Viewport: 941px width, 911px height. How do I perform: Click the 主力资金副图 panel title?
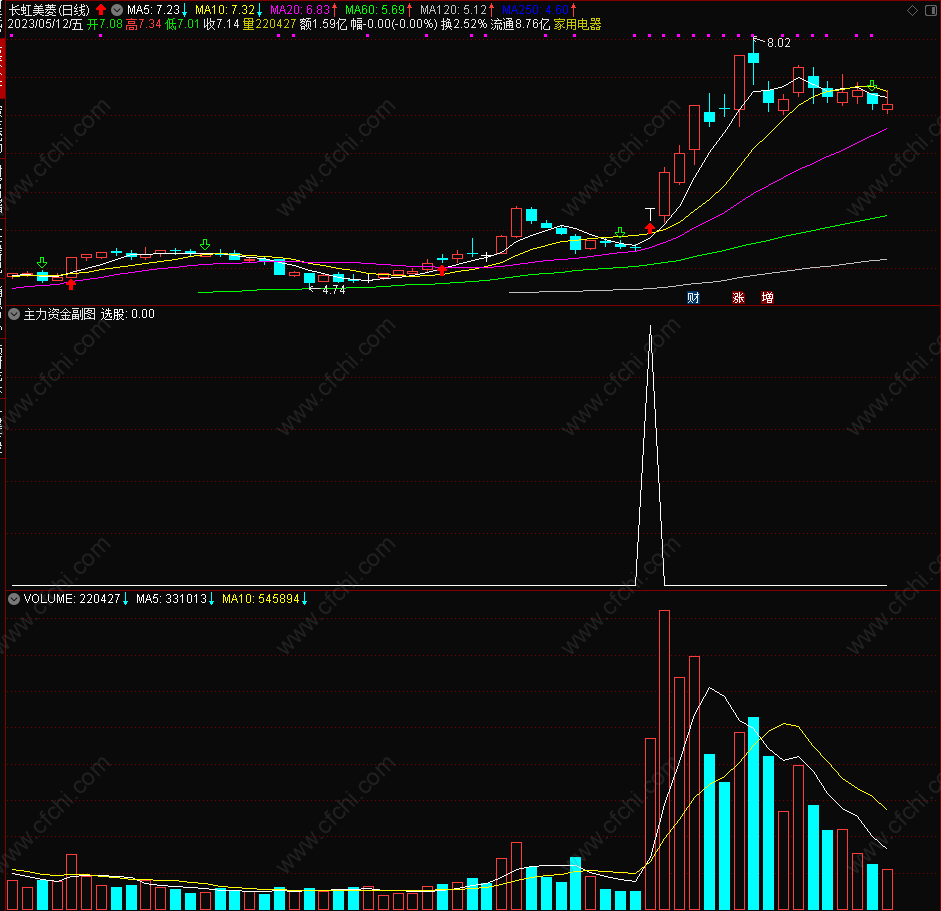point(59,314)
